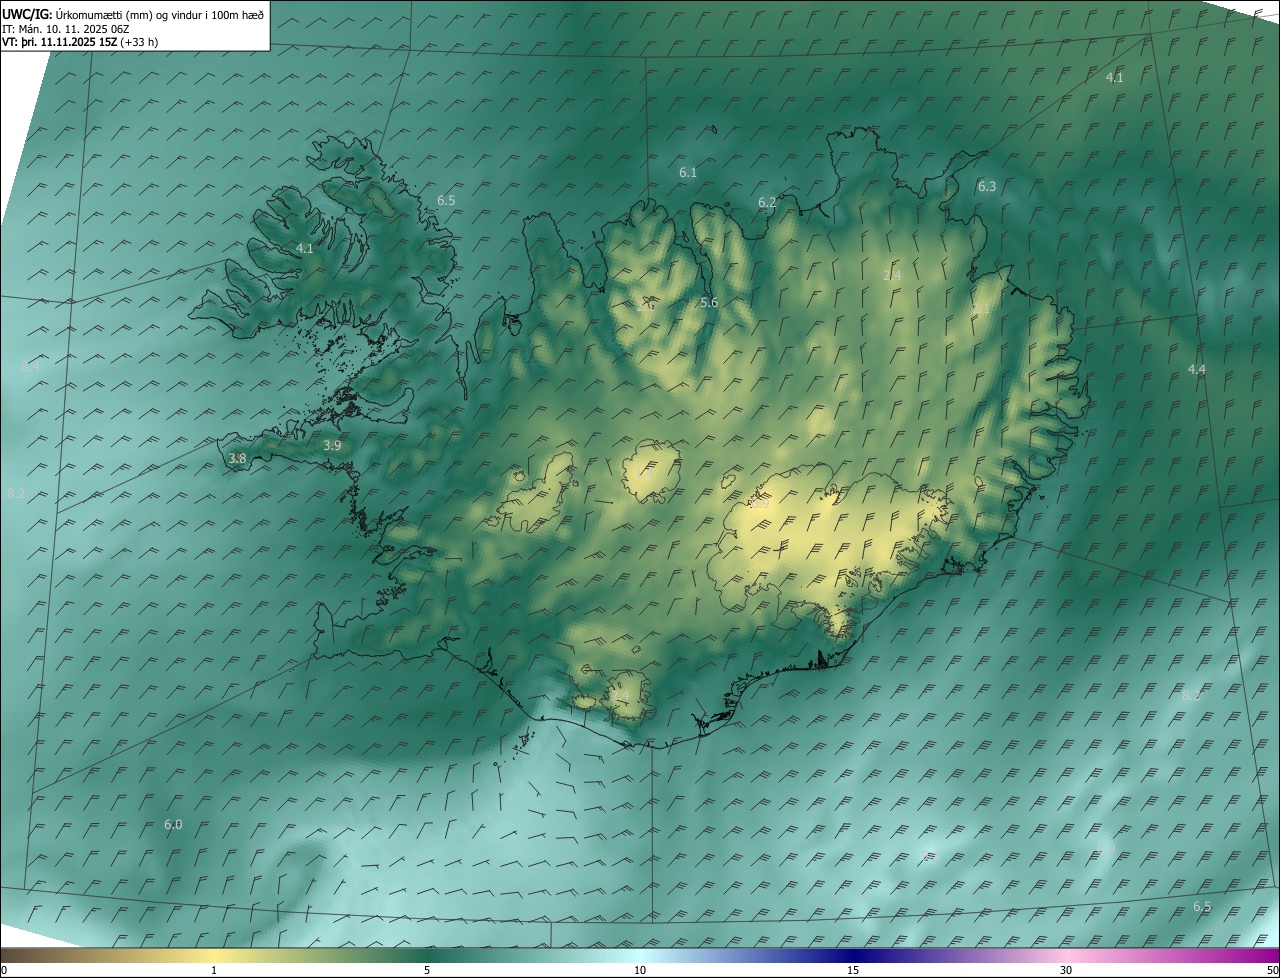The image size is (1280, 978).
Task: Click the 0 tick on the colour scale
Action: [x=3, y=971]
